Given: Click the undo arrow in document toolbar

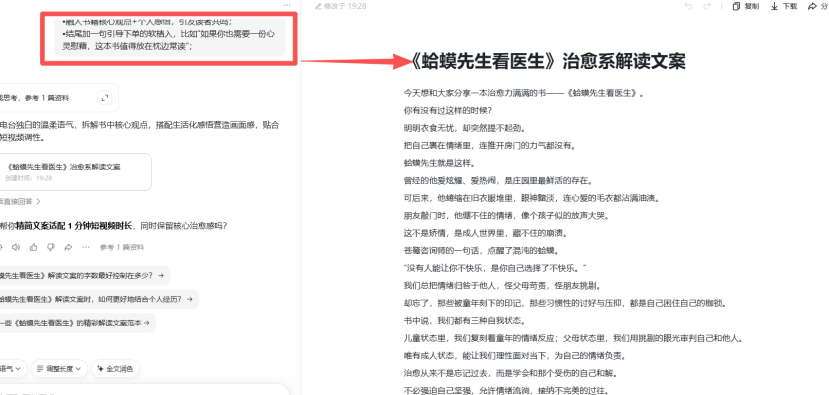Looking at the screenshot, I should (x=688, y=6).
